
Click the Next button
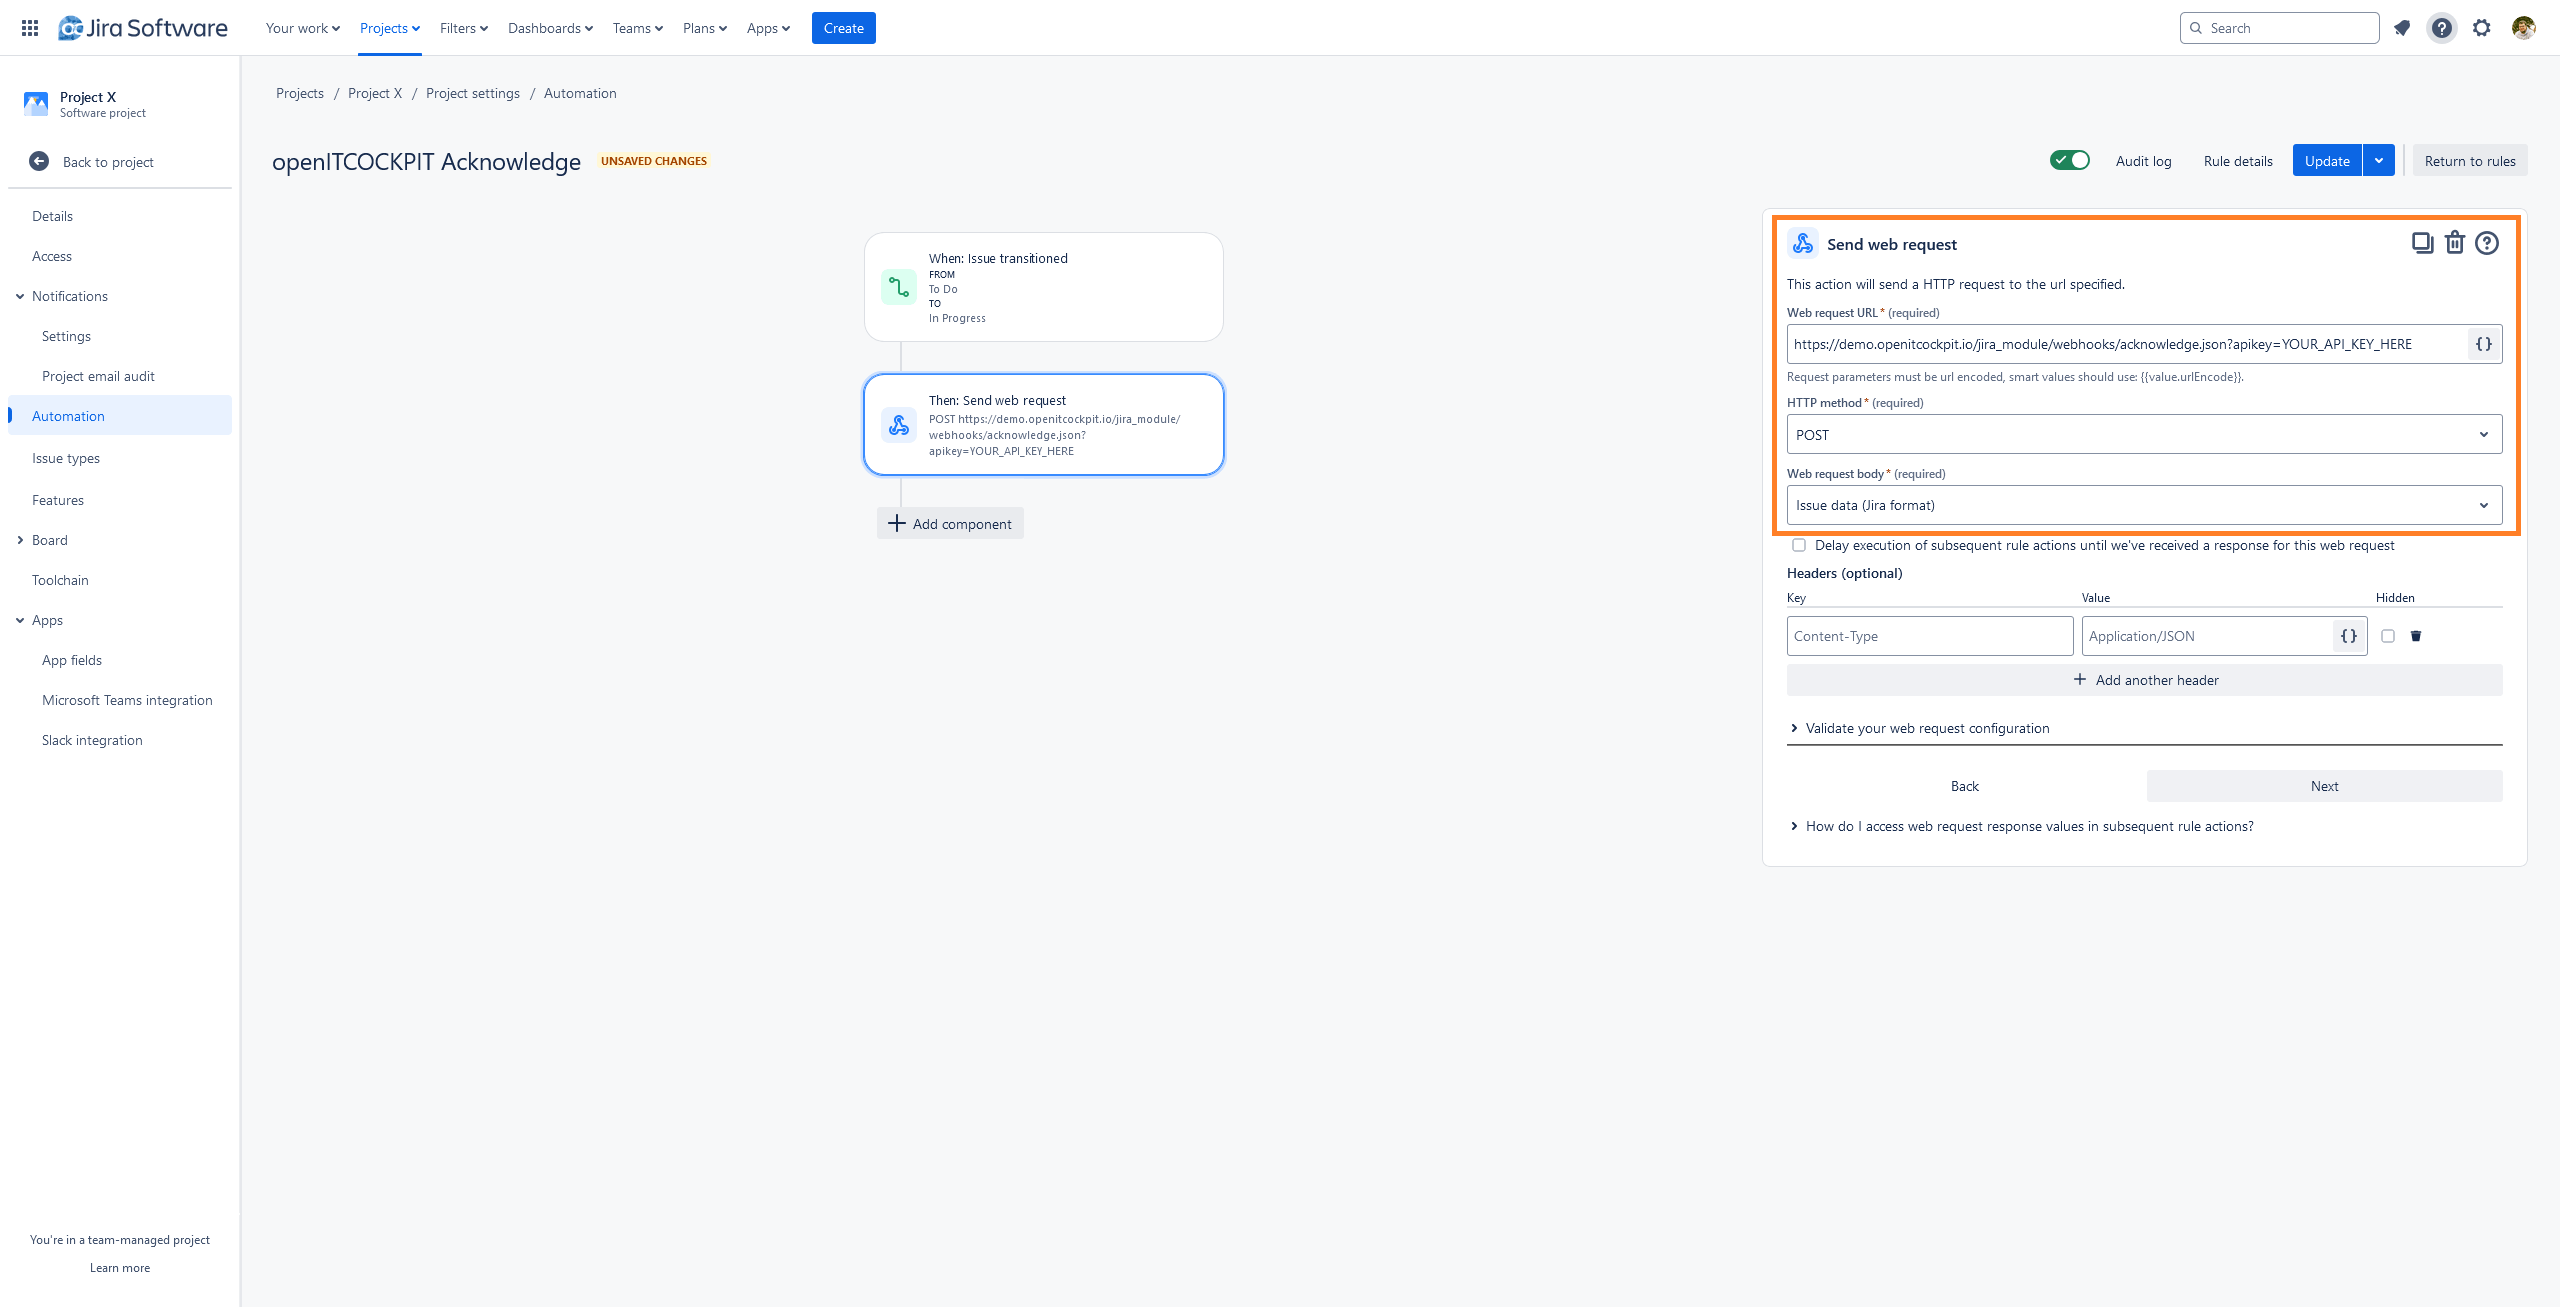2324,786
